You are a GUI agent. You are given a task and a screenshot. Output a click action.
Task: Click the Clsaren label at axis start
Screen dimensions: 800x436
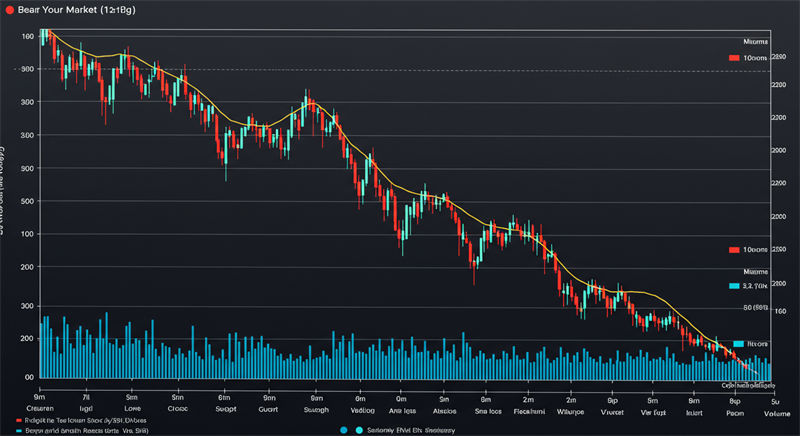tap(42, 410)
